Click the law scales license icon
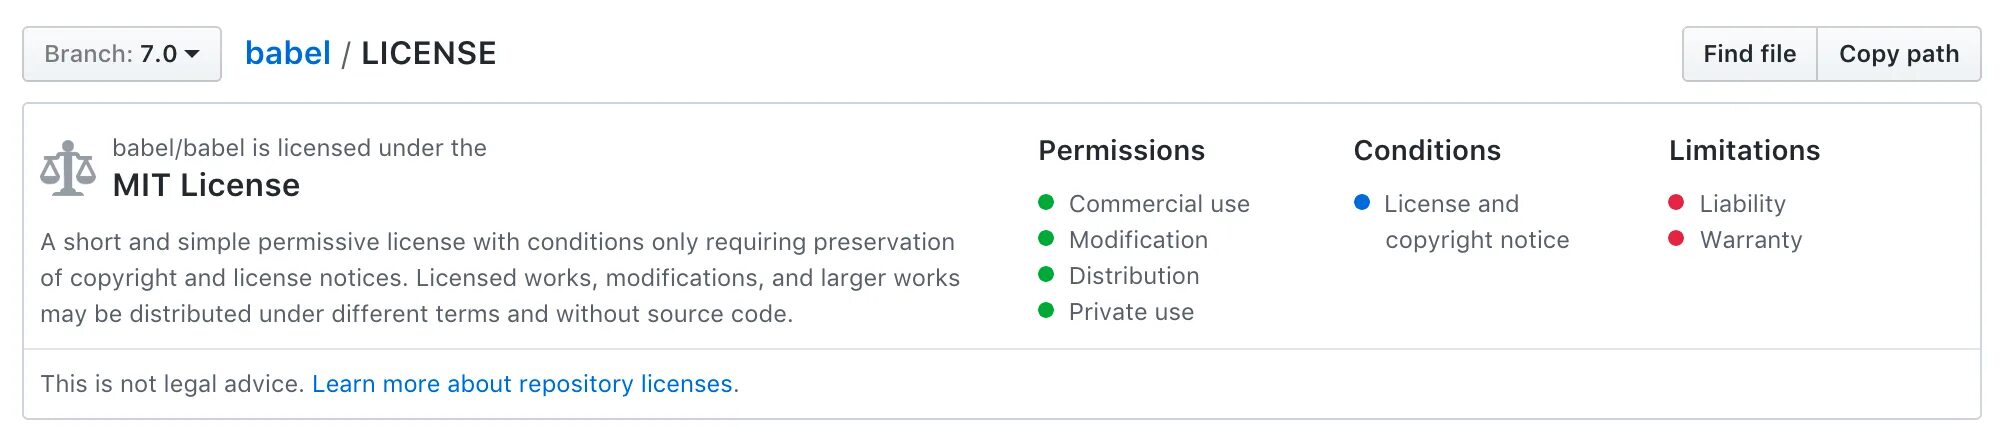2008x444 pixels. click(68, 168)
